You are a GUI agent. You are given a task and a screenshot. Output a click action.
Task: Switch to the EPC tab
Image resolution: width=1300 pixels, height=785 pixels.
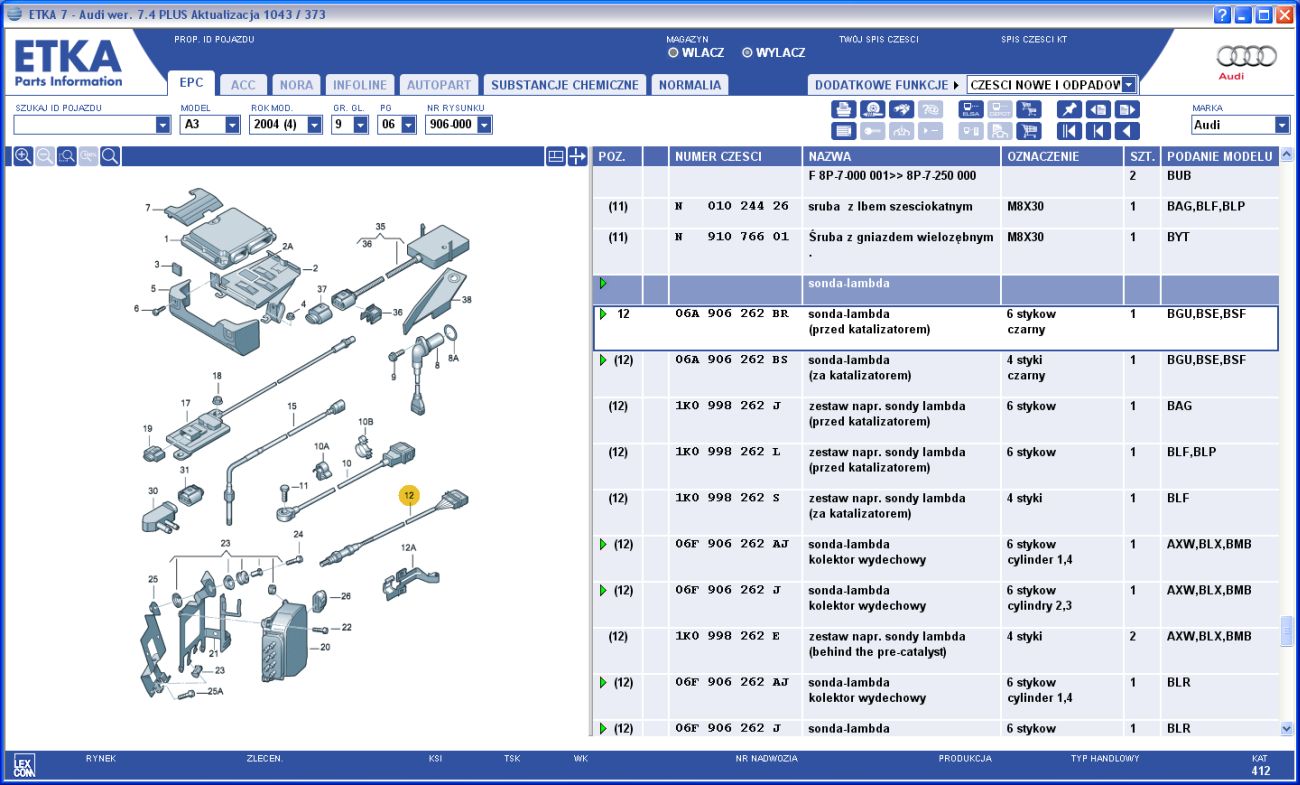[190, 84]
